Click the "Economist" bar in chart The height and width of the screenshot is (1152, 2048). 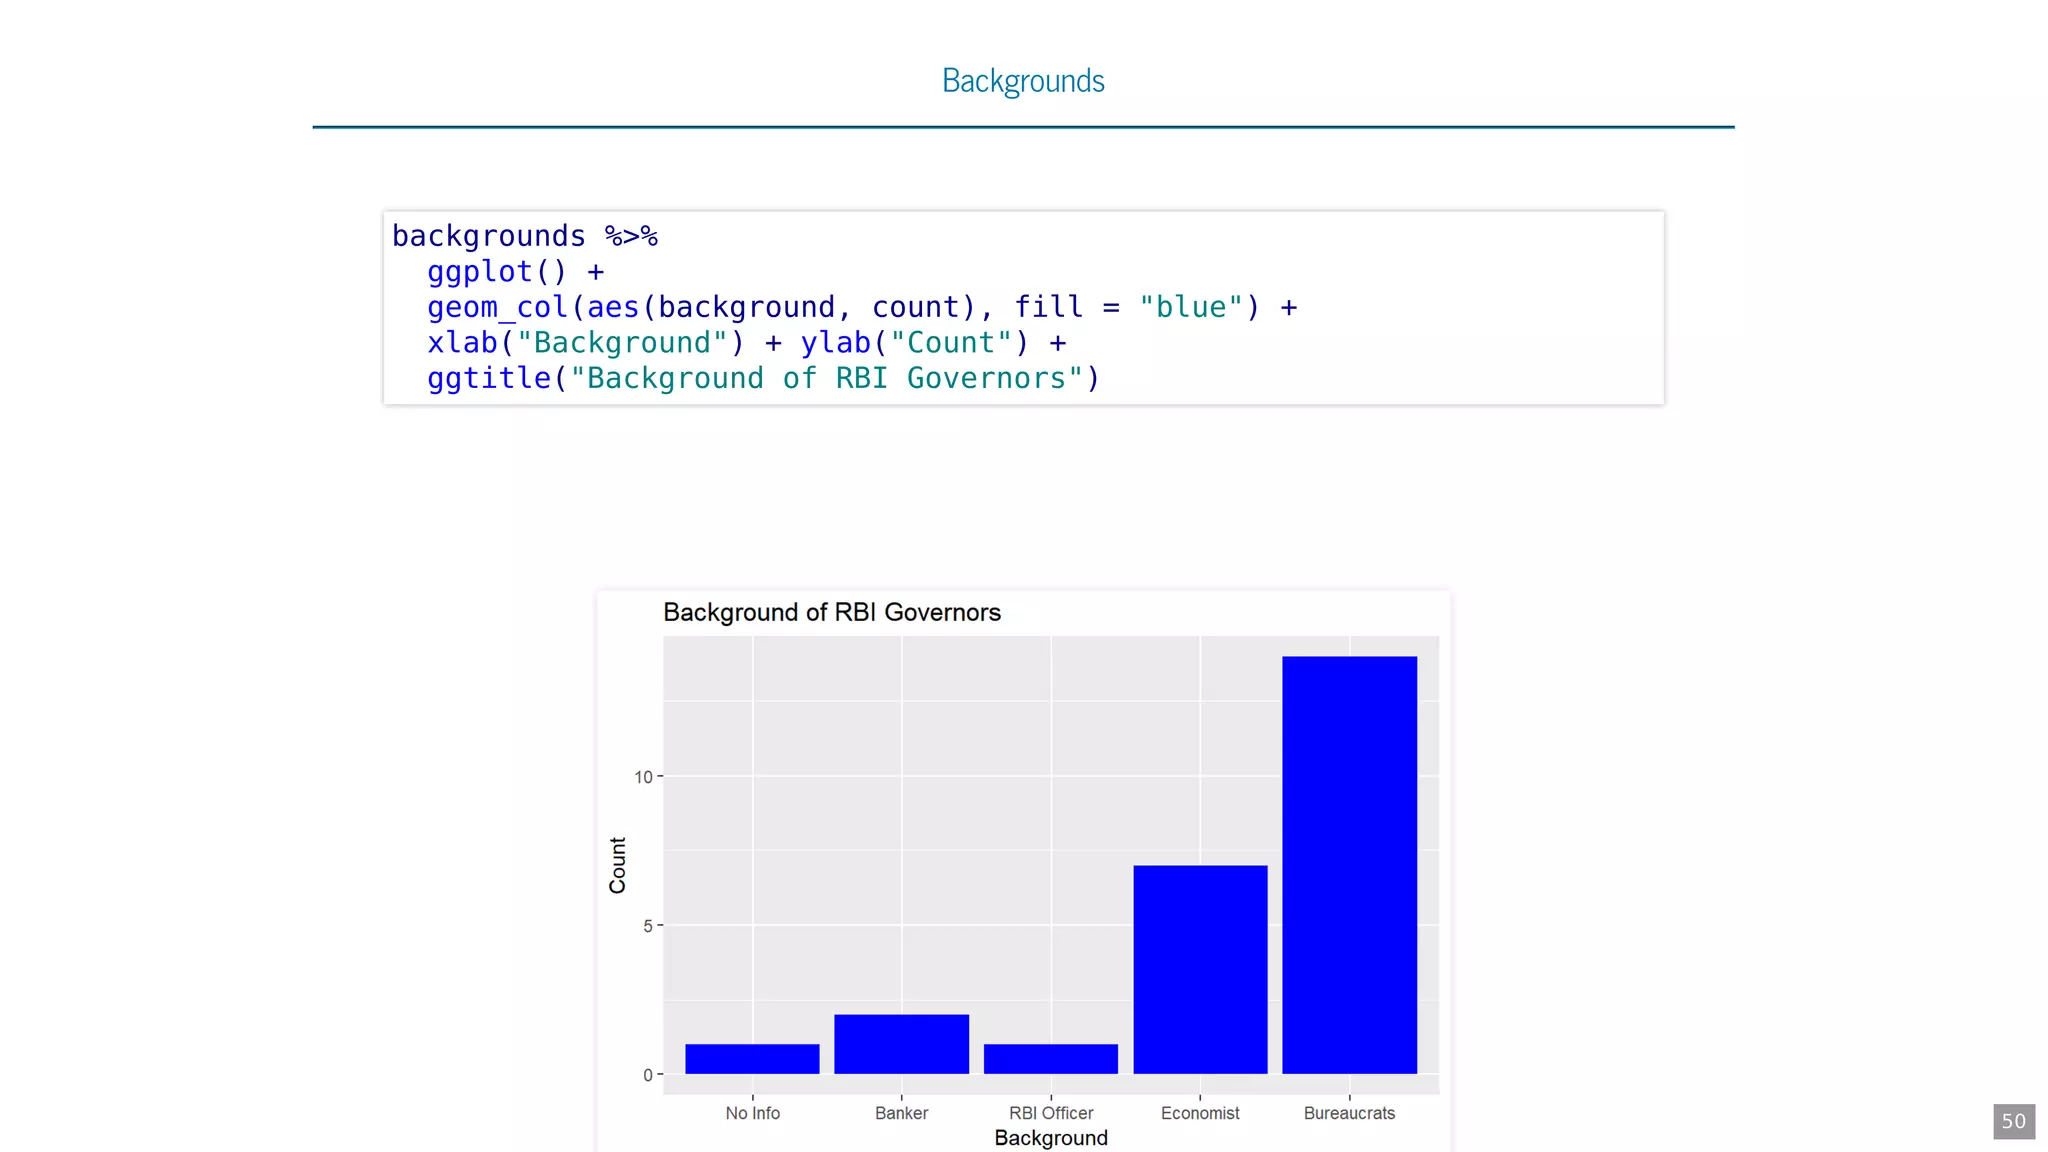pyautogui.click(x=1200, y=970)
